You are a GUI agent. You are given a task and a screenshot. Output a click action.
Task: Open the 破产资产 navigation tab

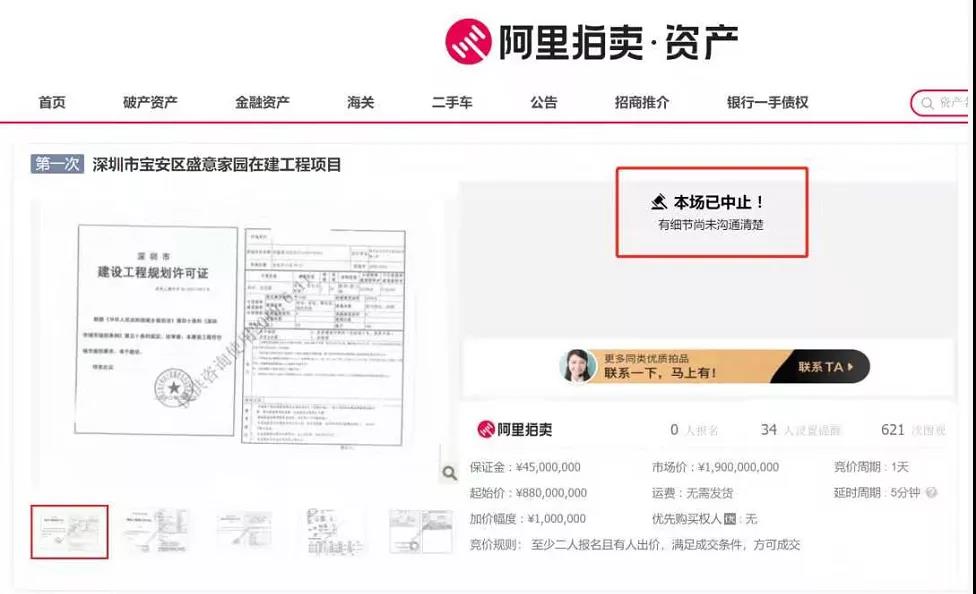(150, 102)
